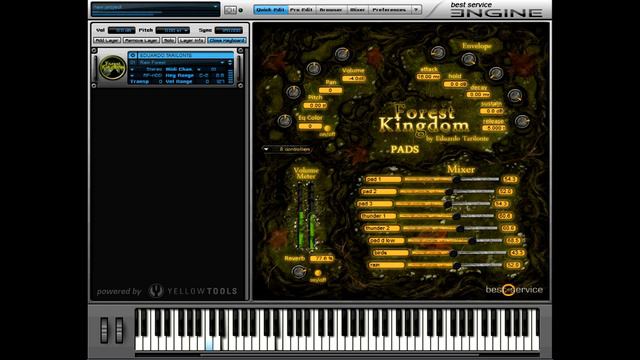Click the best service logo link
This screenshot has width=640, height=360.
514,289
